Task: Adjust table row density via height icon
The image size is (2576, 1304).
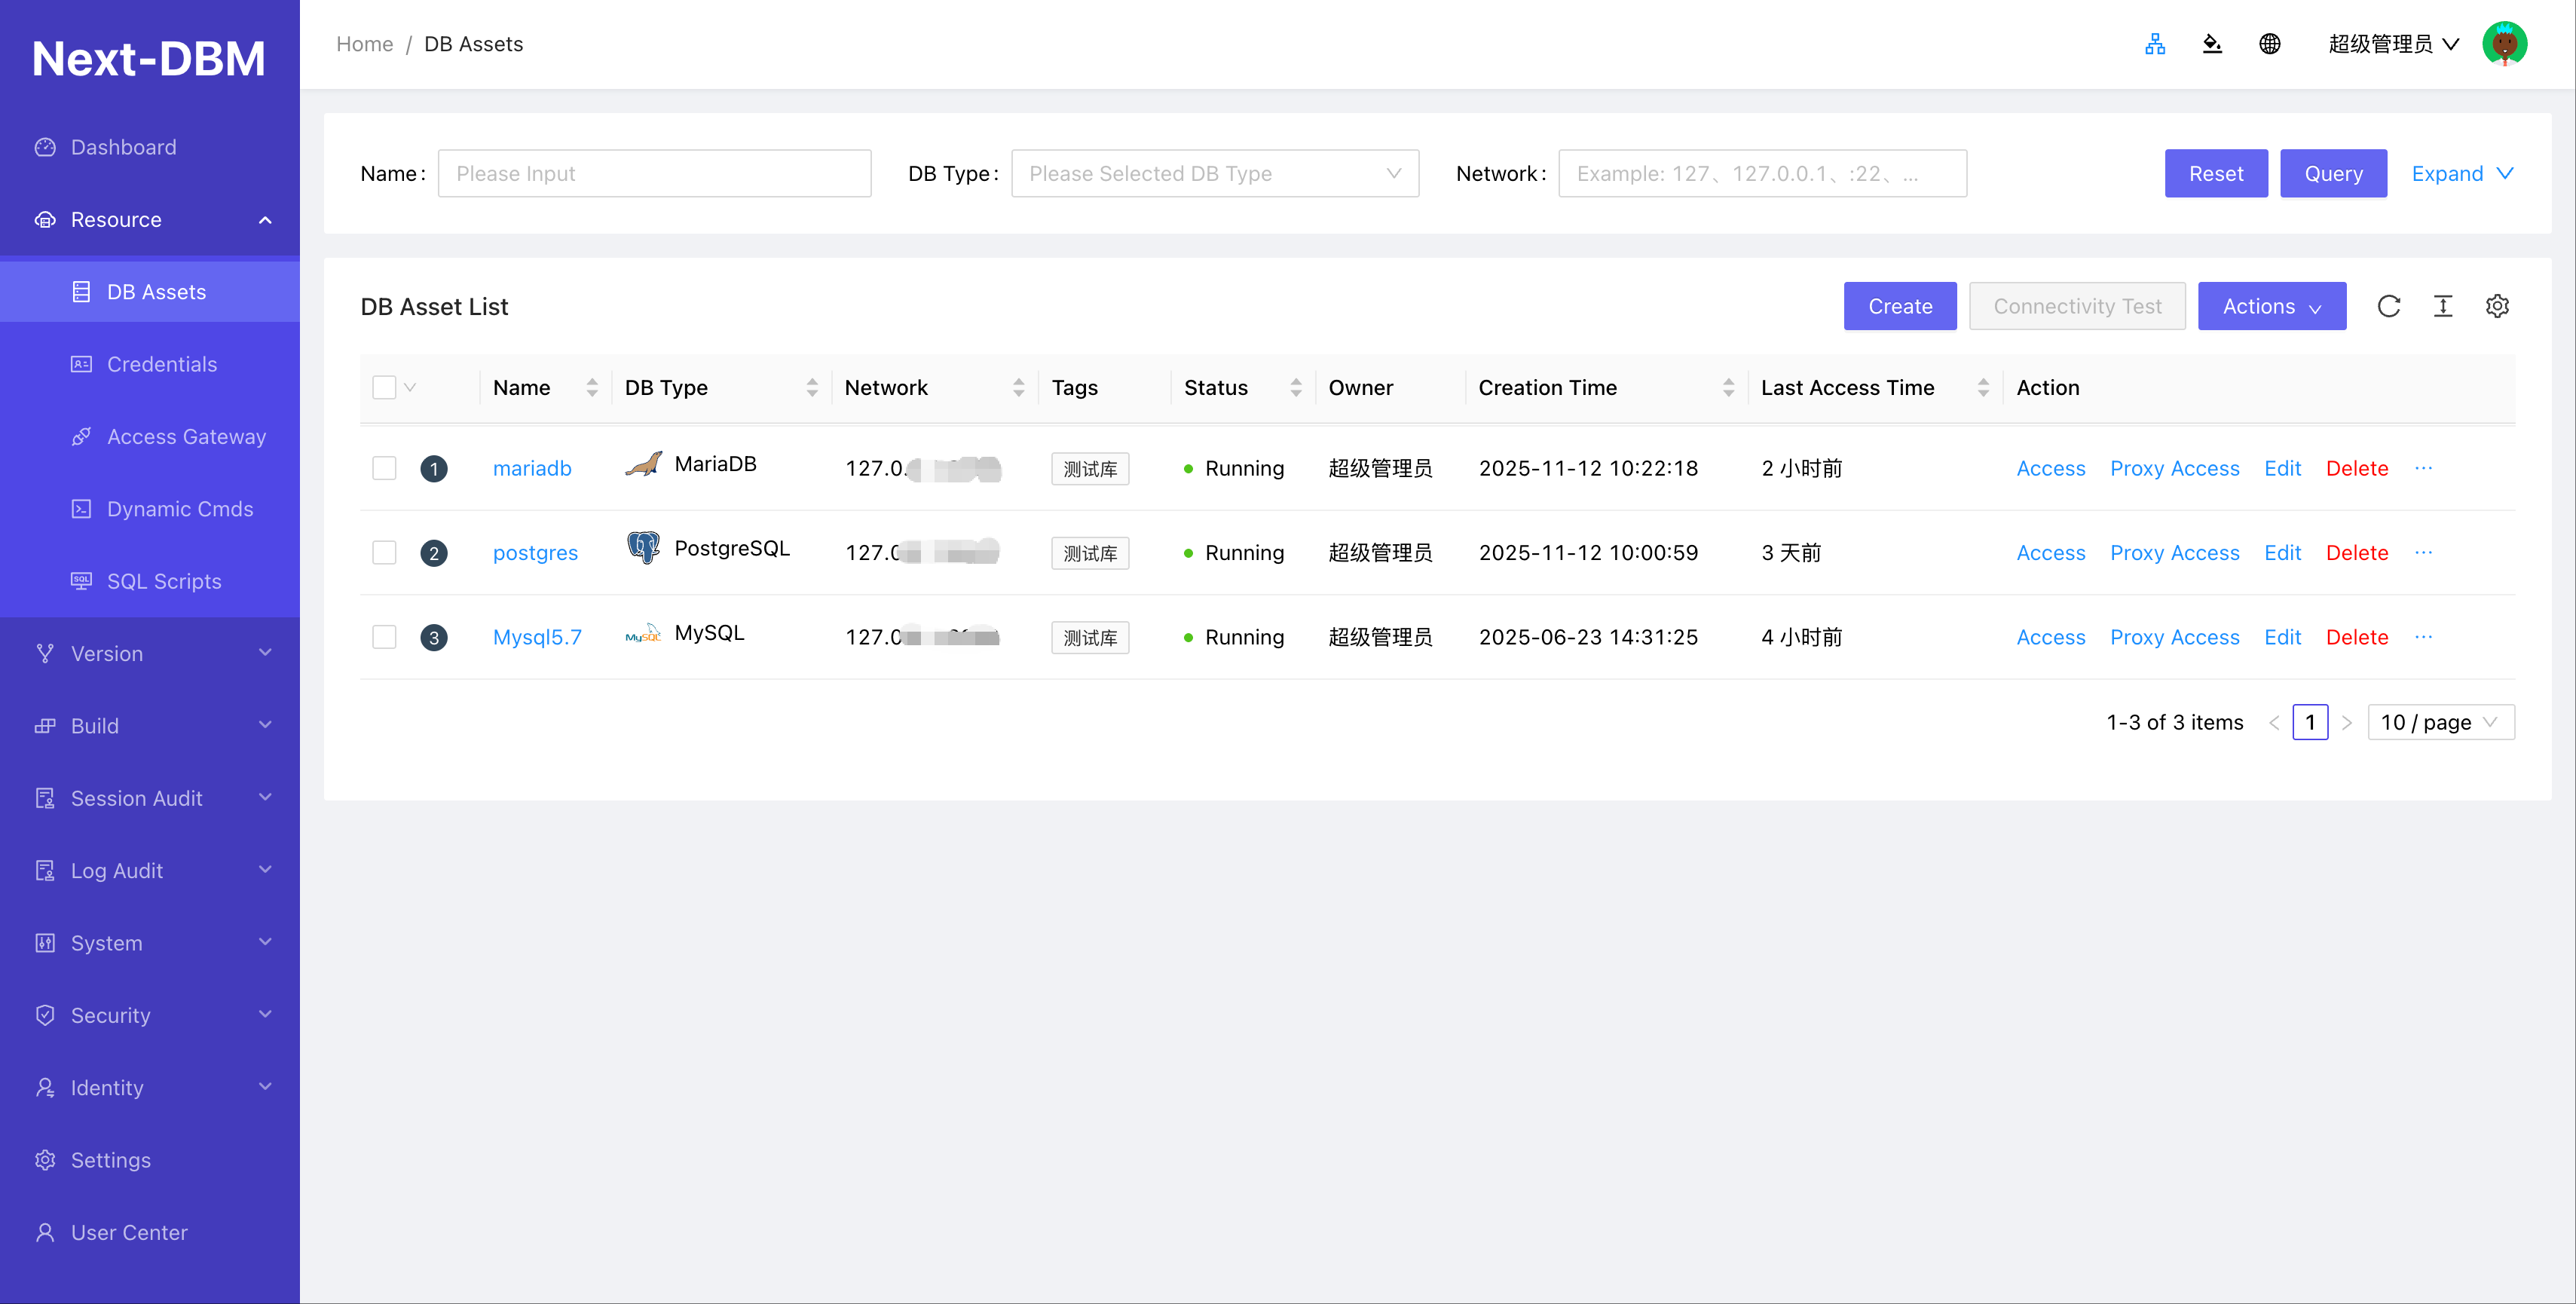Action: point(2443,306)
